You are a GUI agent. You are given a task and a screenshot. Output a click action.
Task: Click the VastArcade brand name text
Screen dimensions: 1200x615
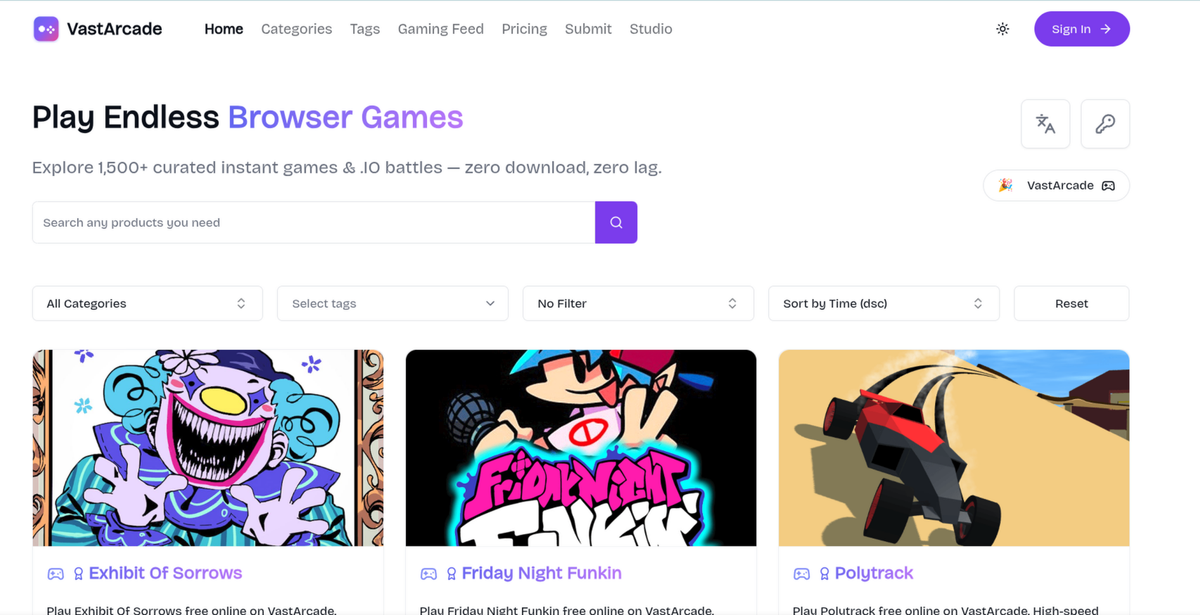(114, 29)
